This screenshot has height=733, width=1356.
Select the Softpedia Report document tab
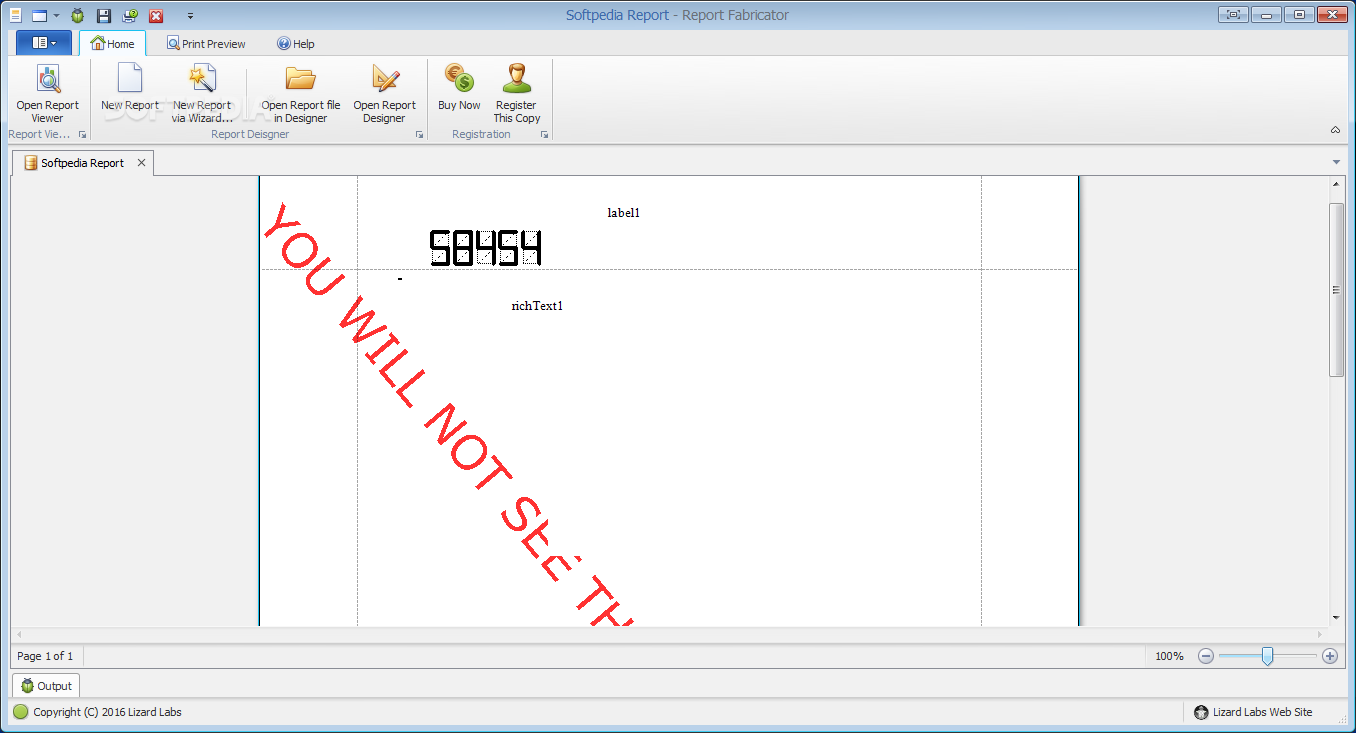(x=82, y=163)
